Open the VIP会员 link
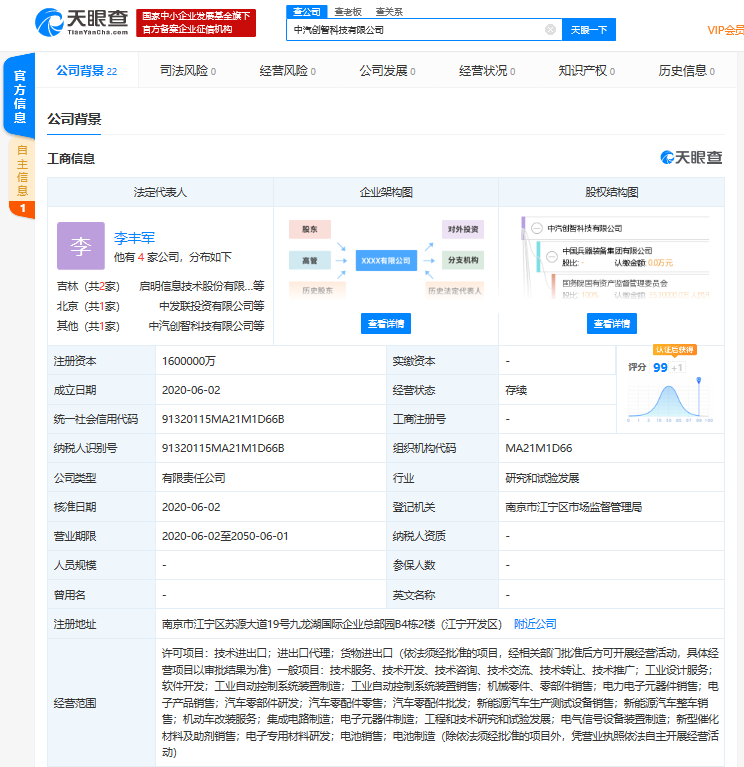The width and height of the screenshot is (744, 767). tap(725, 30)
